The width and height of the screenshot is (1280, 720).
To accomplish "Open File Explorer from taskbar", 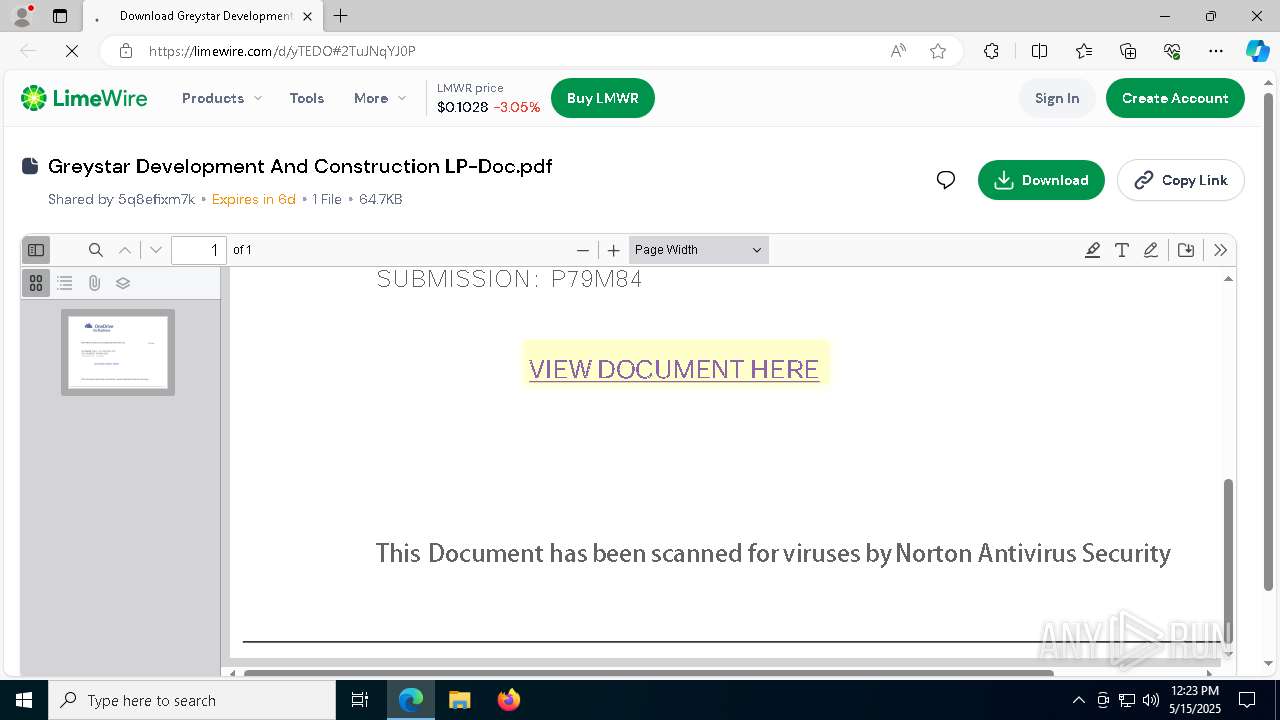I will pyautogui.click(x=459, y=700).
